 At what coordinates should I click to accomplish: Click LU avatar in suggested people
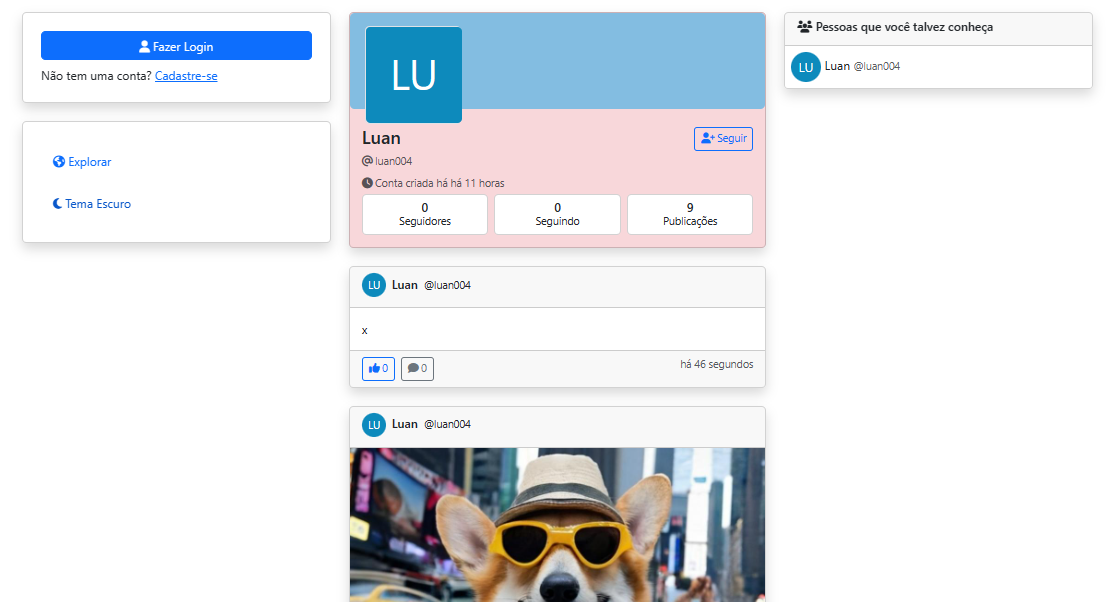point(805,67)
